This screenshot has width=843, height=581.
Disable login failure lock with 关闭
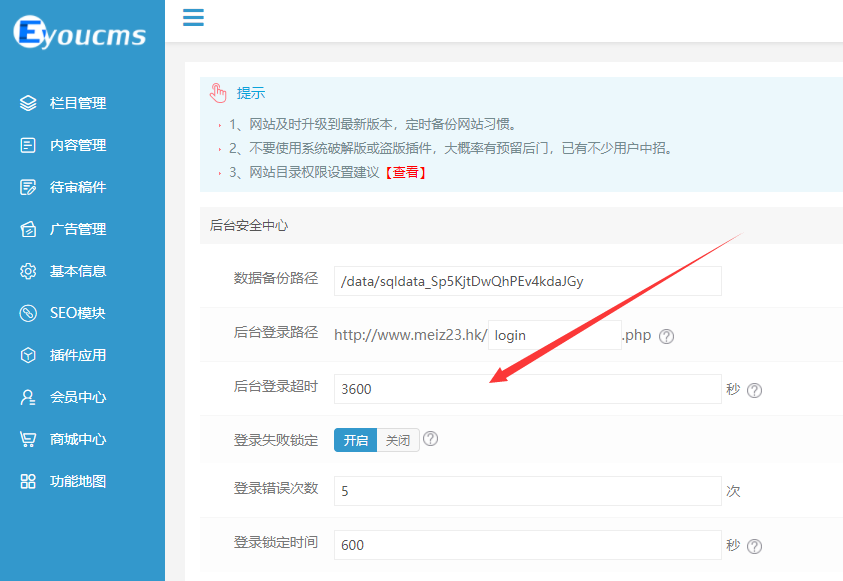coord(398,440)
